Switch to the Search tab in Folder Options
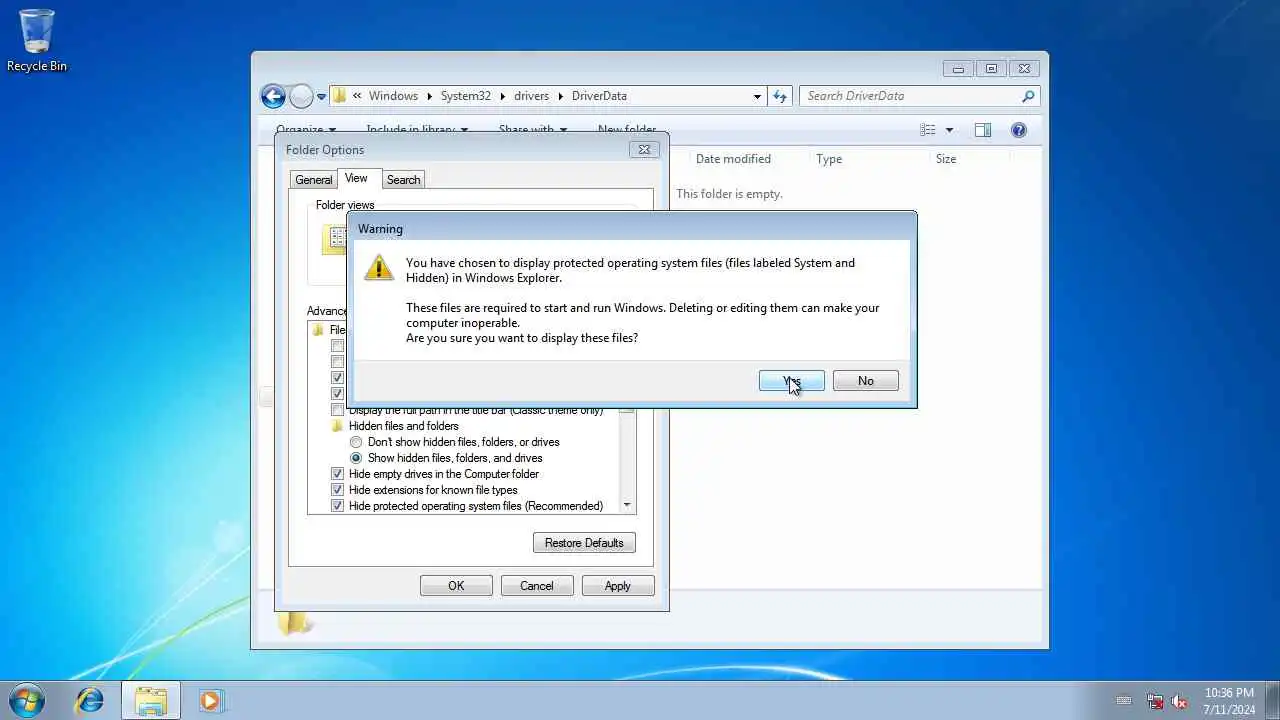The height and width of the screenshot is (720, 1280). 403,180
